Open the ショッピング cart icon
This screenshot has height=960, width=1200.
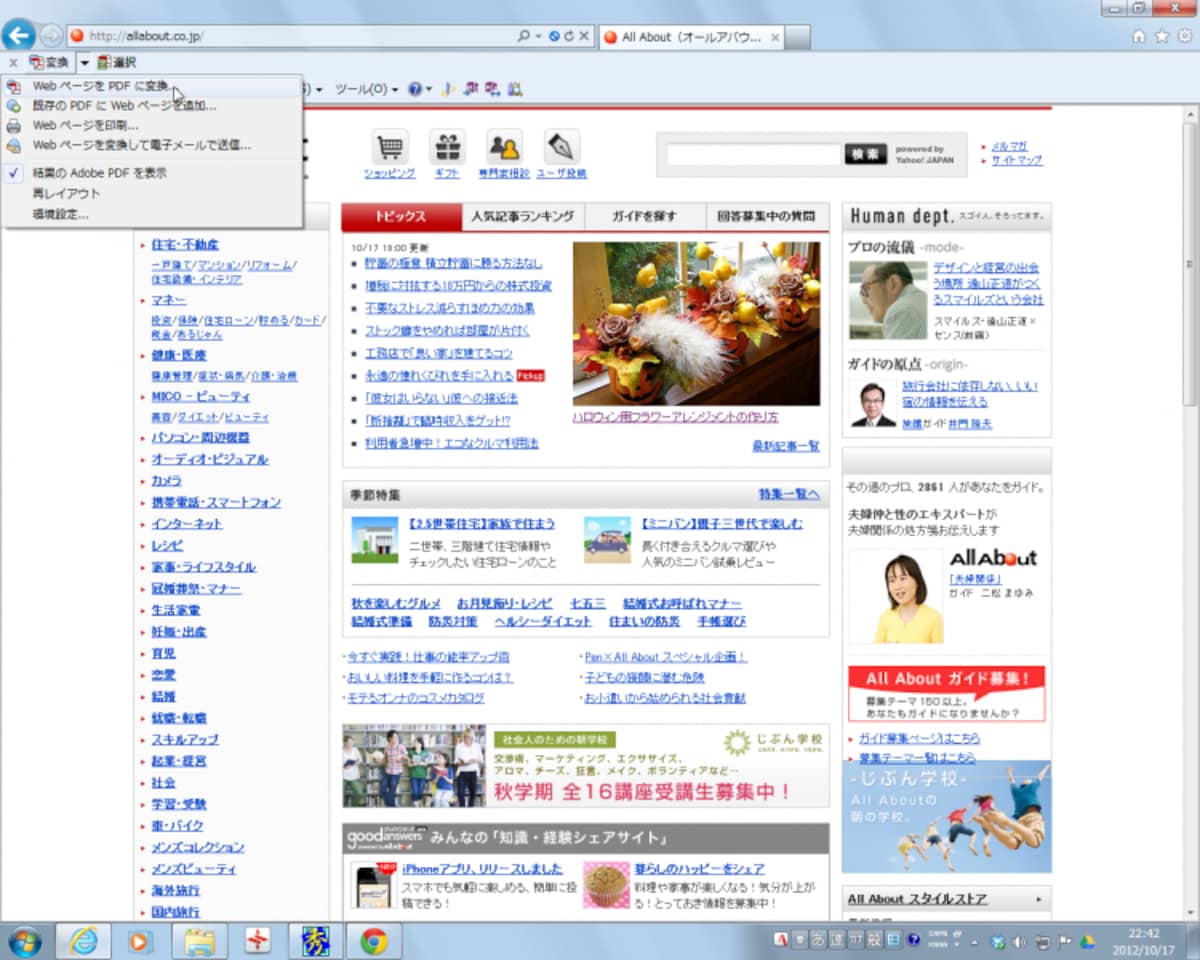389,147
